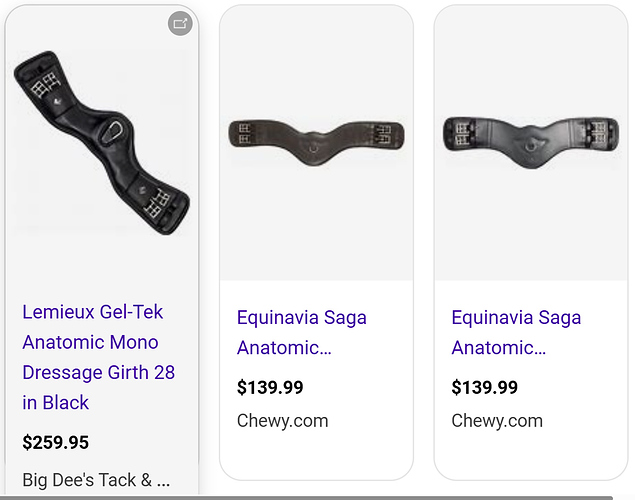Open the middle card's Equinavia Saga Anatomic title

[x=302, y=332]
